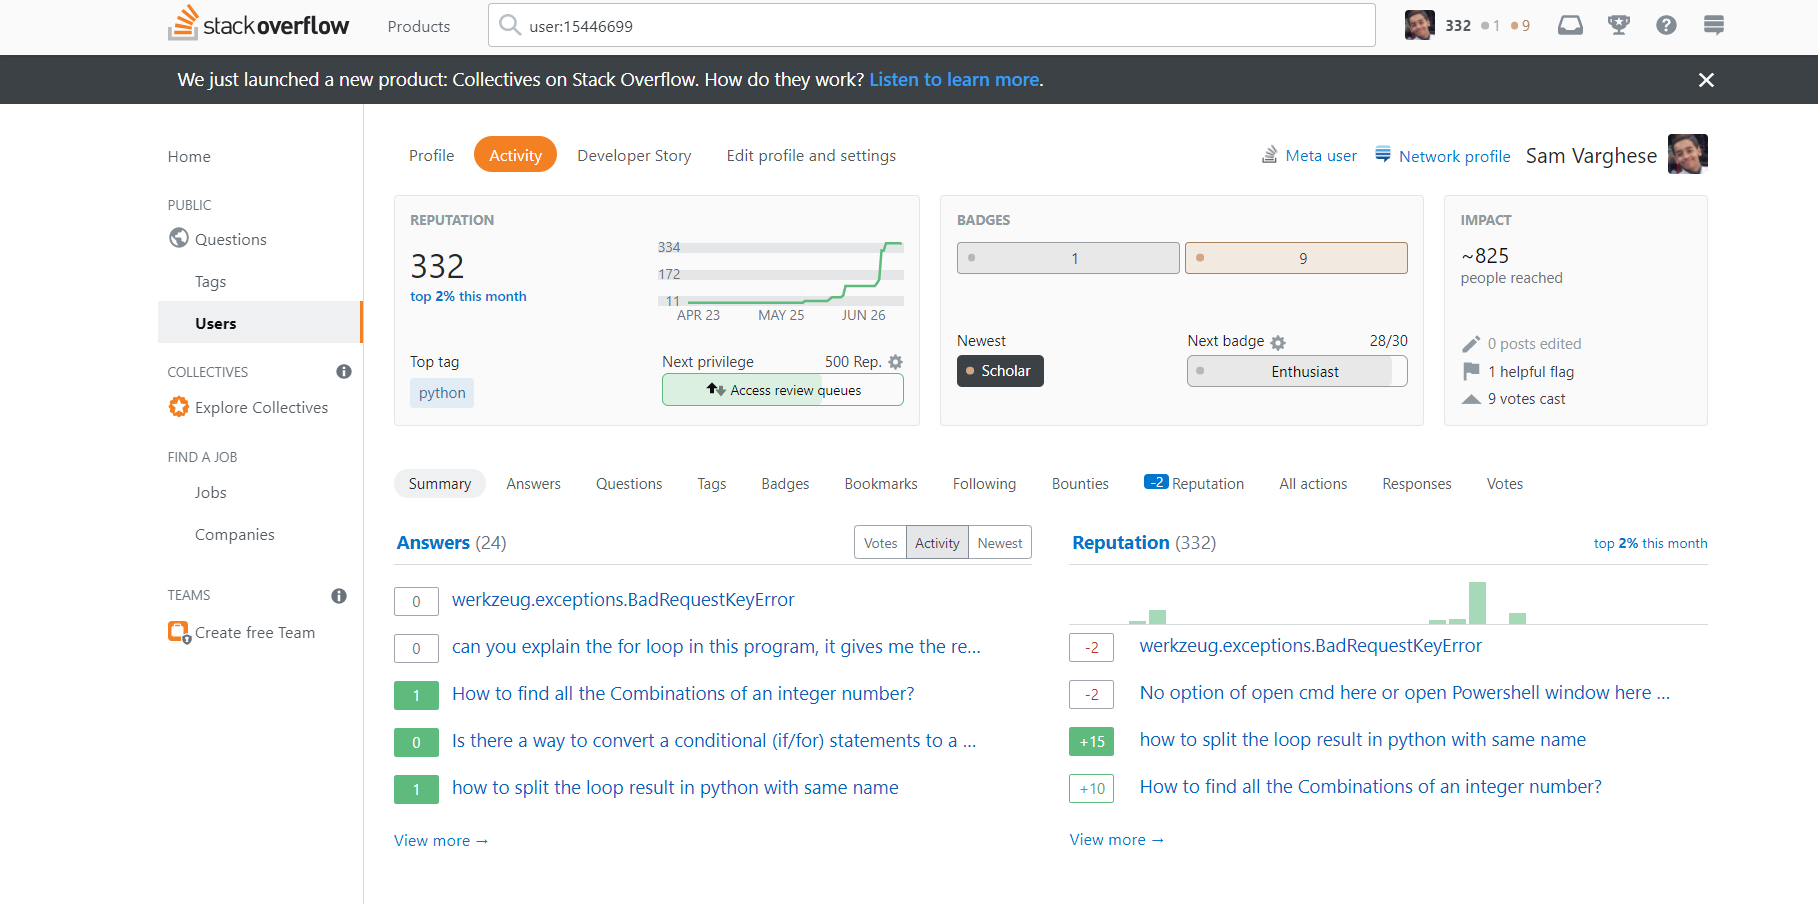Open the achievements trophy icon

coord(1618,26)
